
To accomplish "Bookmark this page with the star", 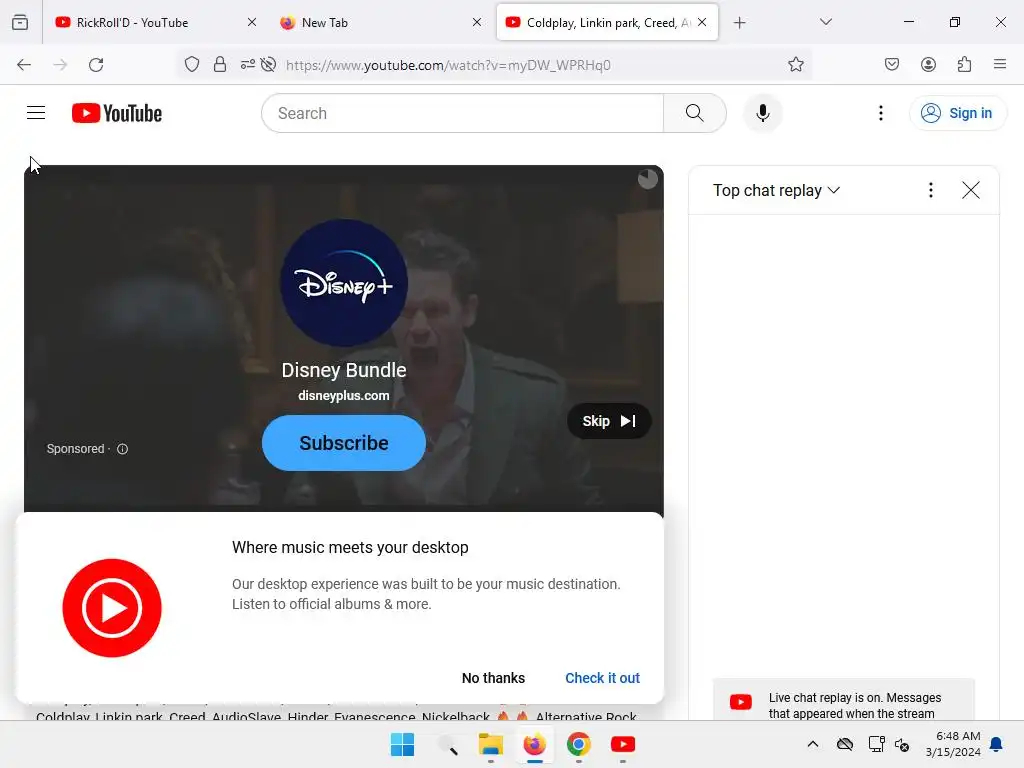I will pos(795,64).
